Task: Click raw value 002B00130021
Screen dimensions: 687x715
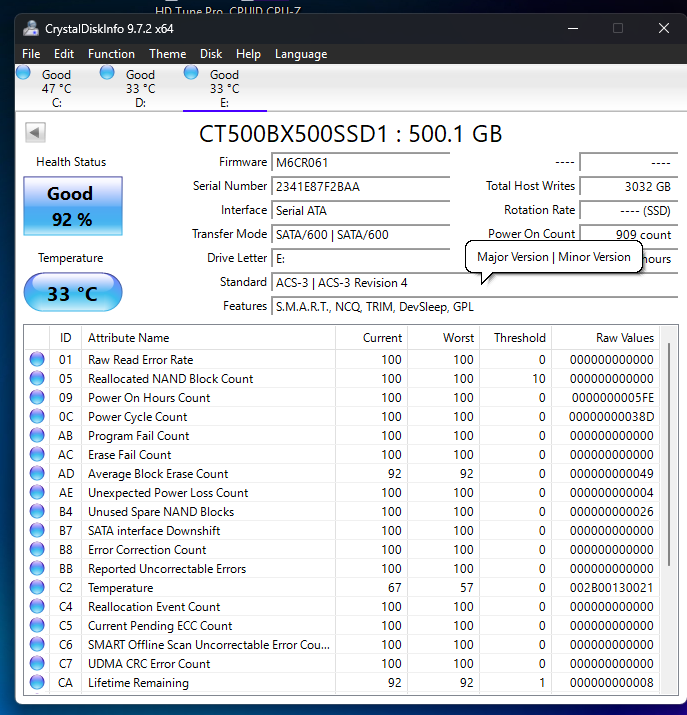Action: coord(611,587)
